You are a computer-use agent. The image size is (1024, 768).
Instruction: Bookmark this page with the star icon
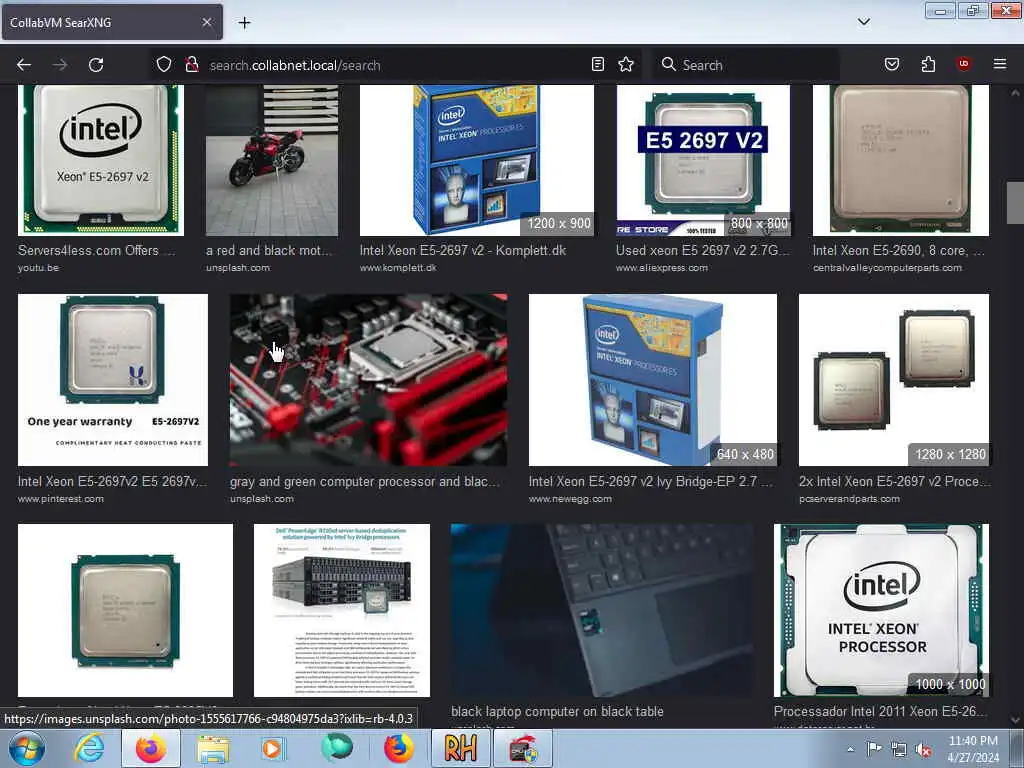626,64
